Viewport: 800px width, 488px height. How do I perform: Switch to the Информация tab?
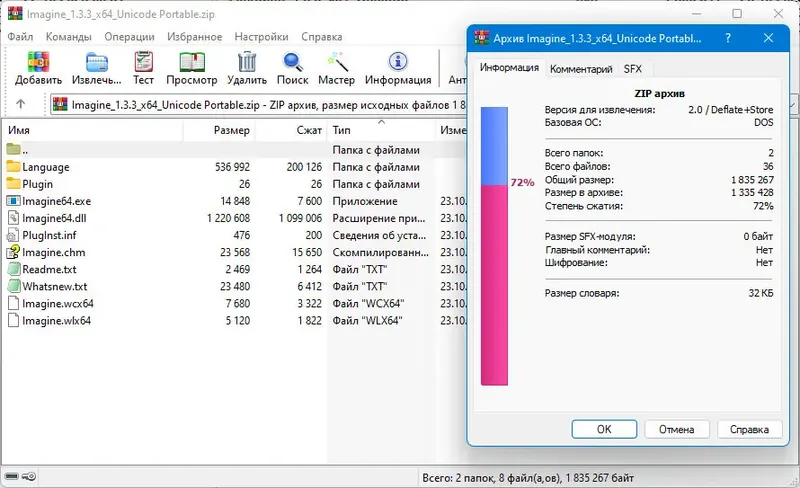tap(509, 67)
